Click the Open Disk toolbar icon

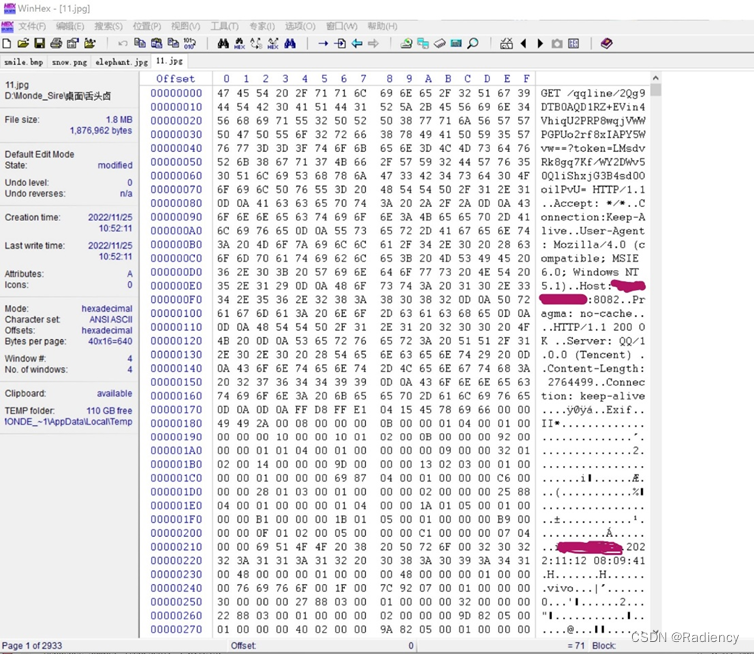(x=406, y=44)
